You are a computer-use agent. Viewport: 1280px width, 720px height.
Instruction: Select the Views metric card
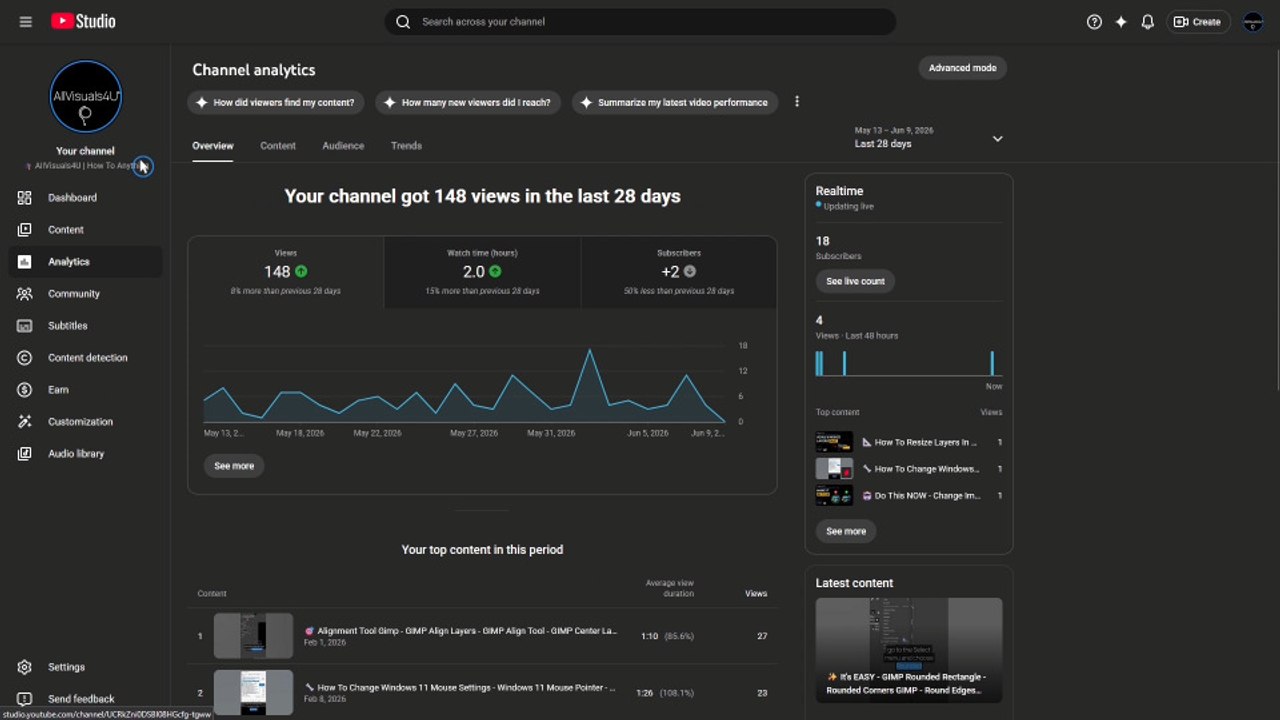click(286, 272)
